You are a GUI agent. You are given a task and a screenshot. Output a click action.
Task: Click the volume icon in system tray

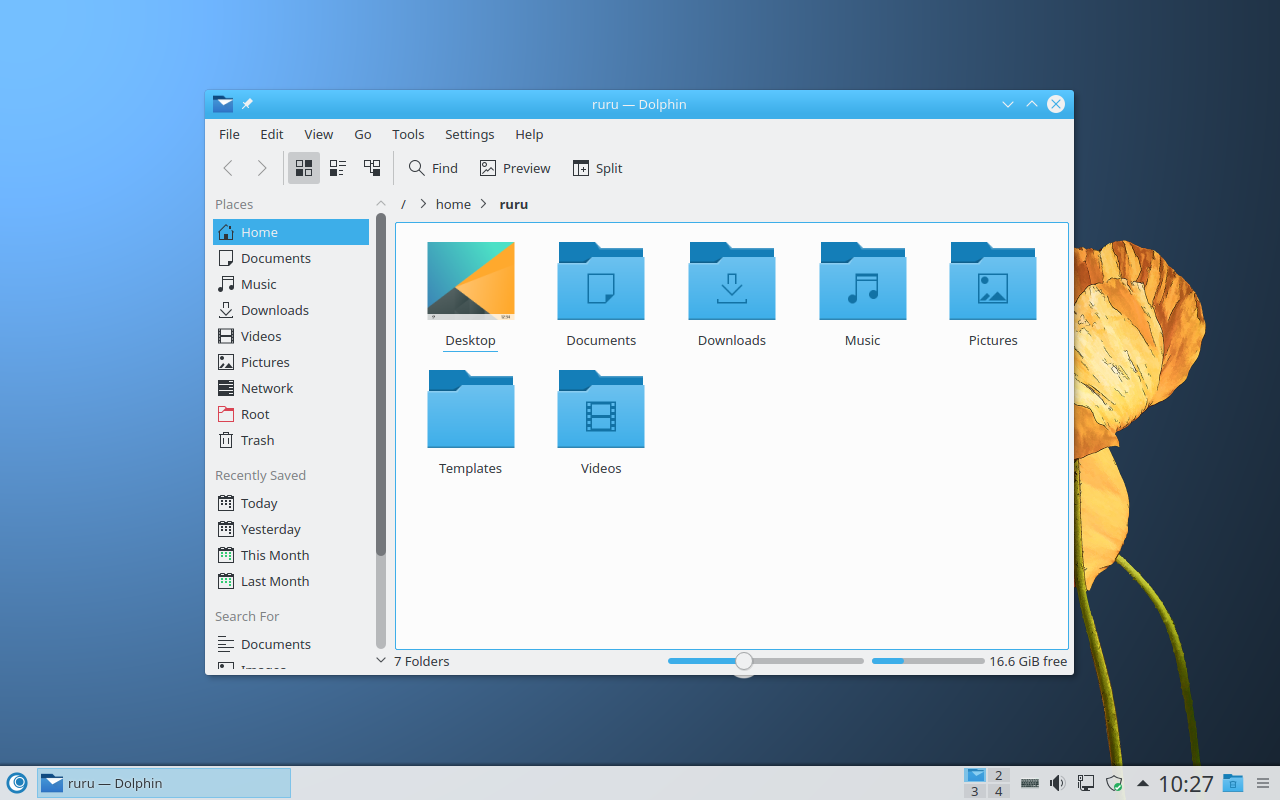point(1057,783)
